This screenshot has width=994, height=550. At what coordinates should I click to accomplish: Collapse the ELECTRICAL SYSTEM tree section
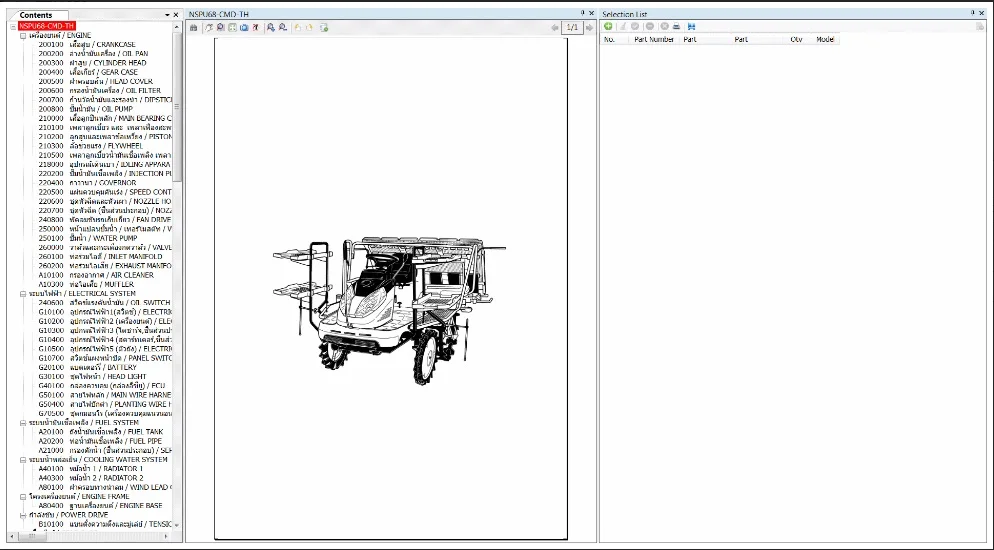[x=23, y=293]
